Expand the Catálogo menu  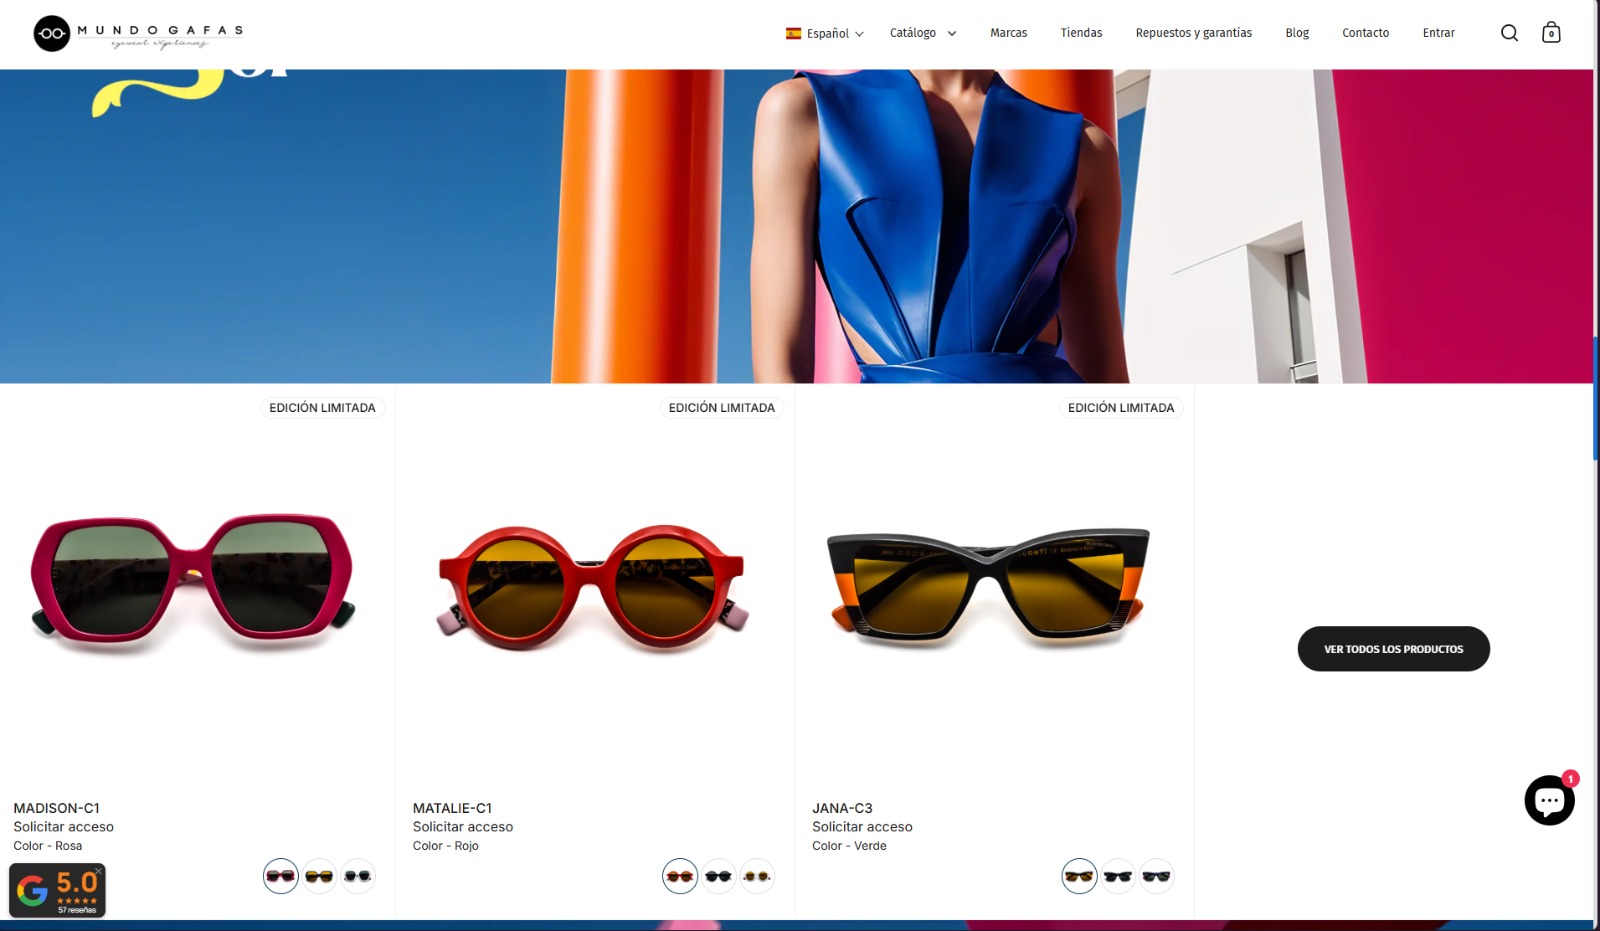coord(923,33)
